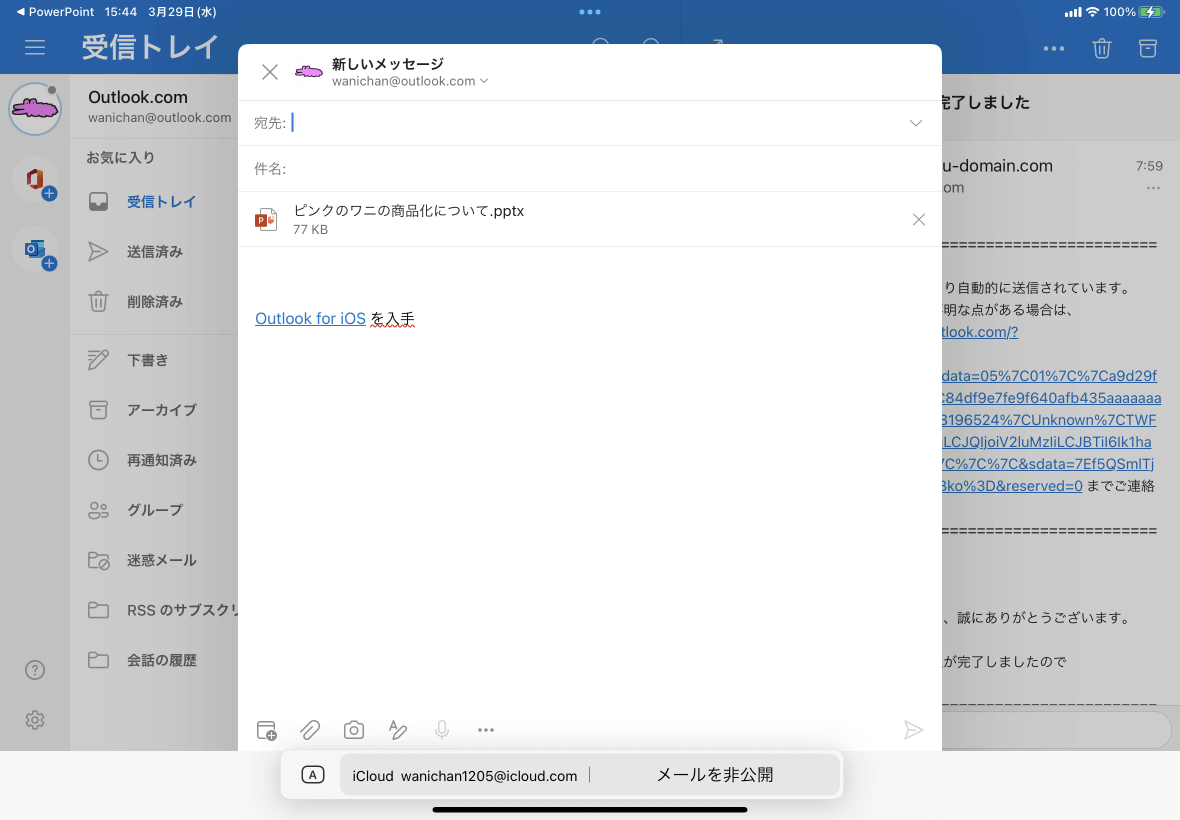The image size is (1180, 820).
Task: Tap the multitasking three dots at top
Action: click(590, 12)
